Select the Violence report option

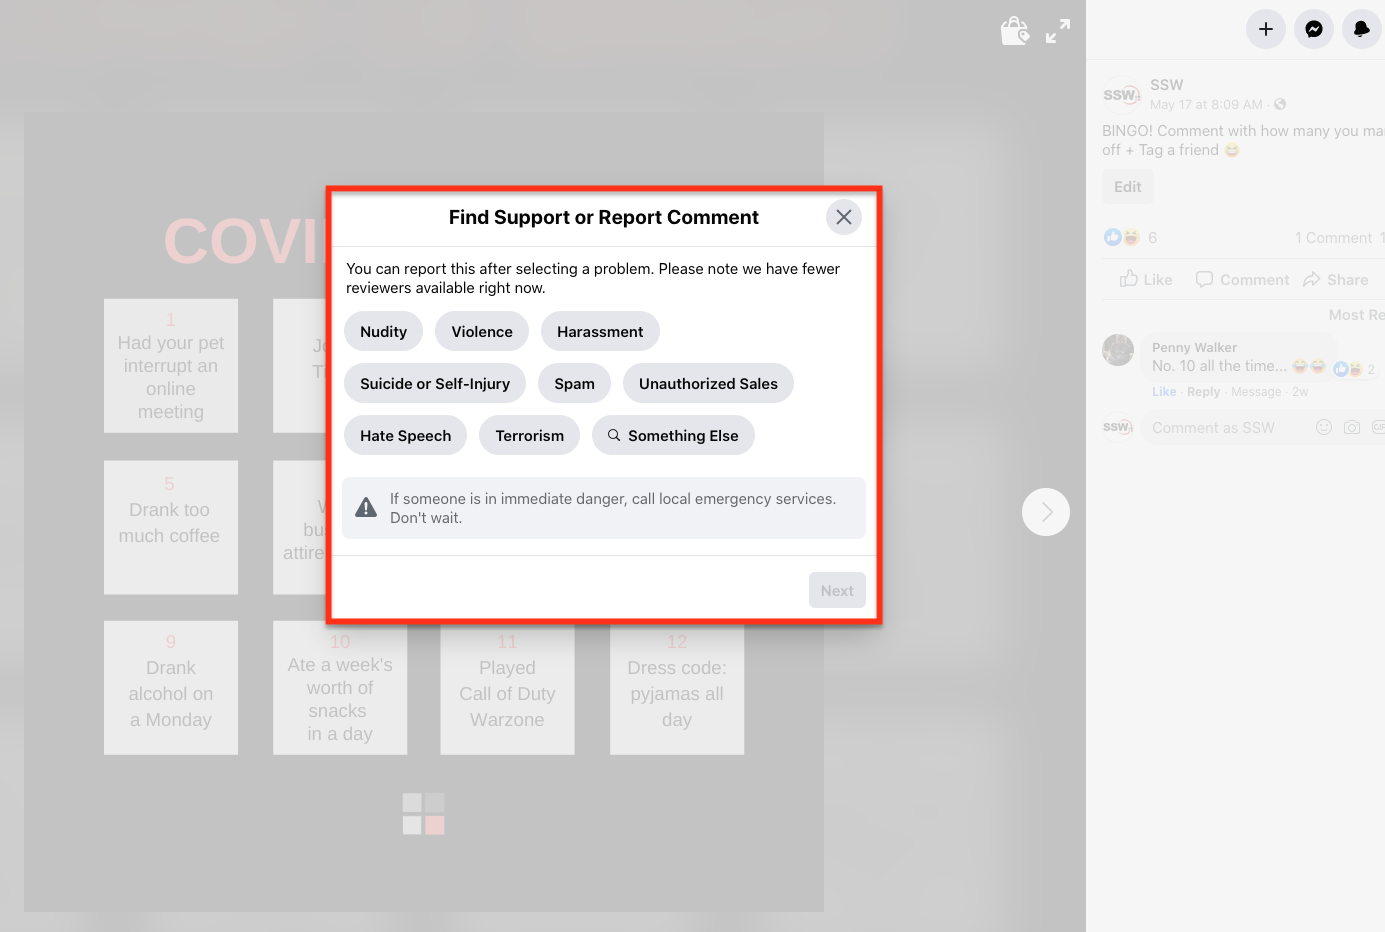coord(481,332)
